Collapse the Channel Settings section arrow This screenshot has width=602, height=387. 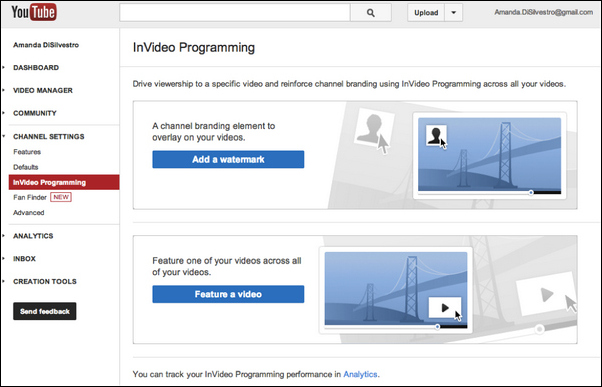4,136
